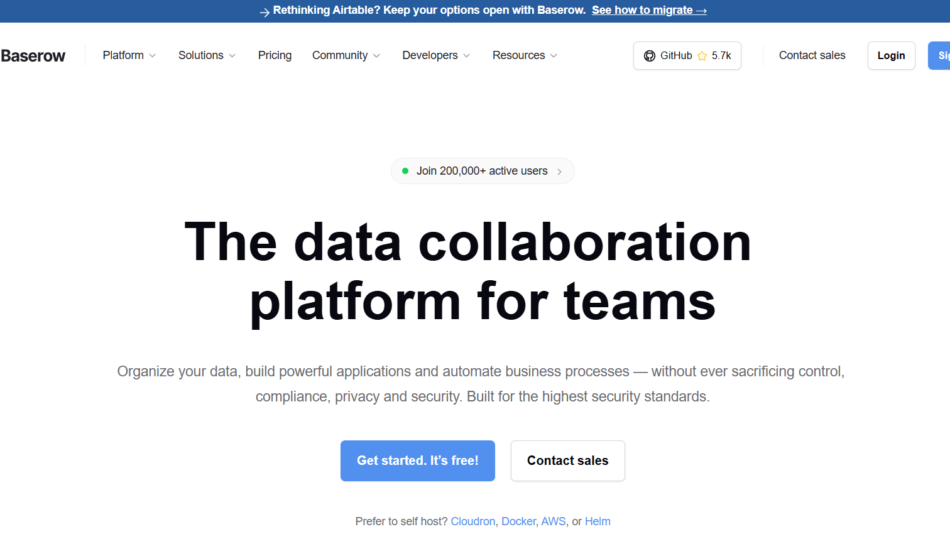The width and height of the screenshot is (950, 534).
Task: Click the Contact sales button under the headline
Action: point(568,461)
